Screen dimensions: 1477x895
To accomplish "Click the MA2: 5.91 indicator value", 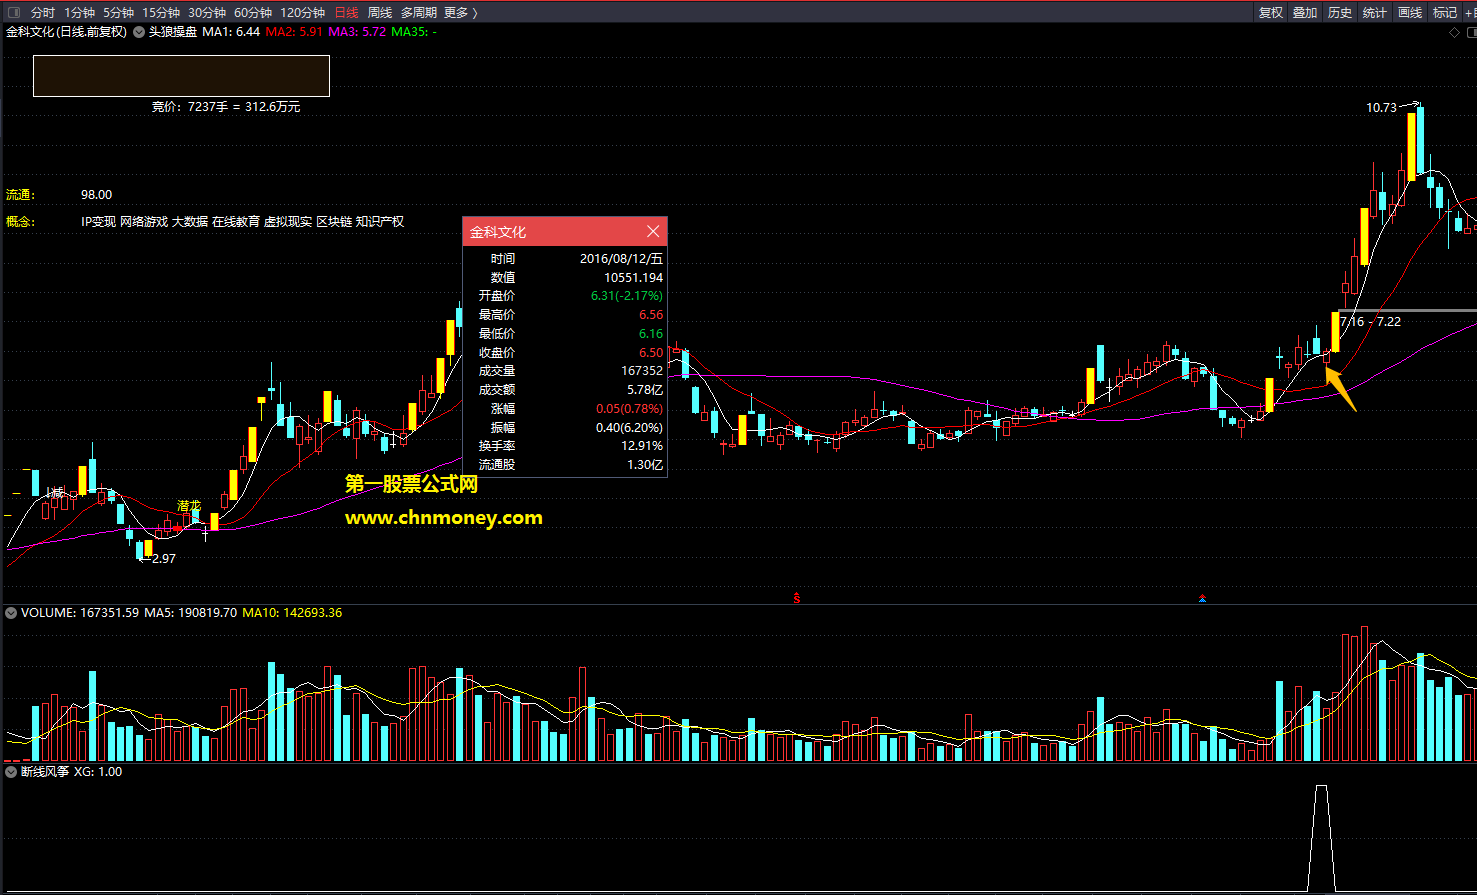I will (294, 32).
